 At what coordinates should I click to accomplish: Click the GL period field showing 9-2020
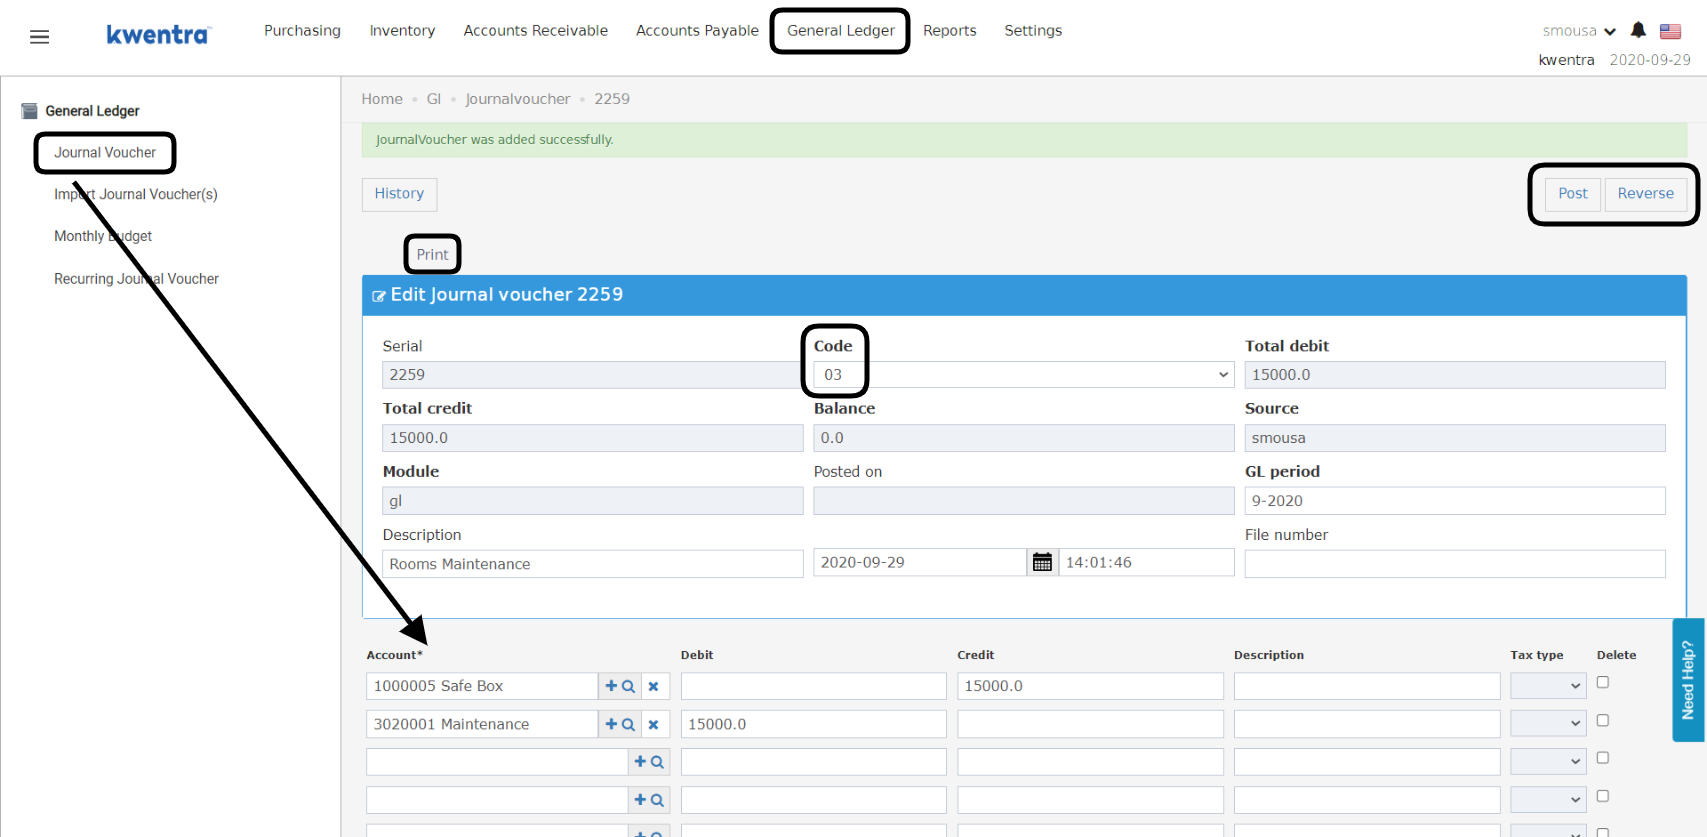coord(1455,501)
